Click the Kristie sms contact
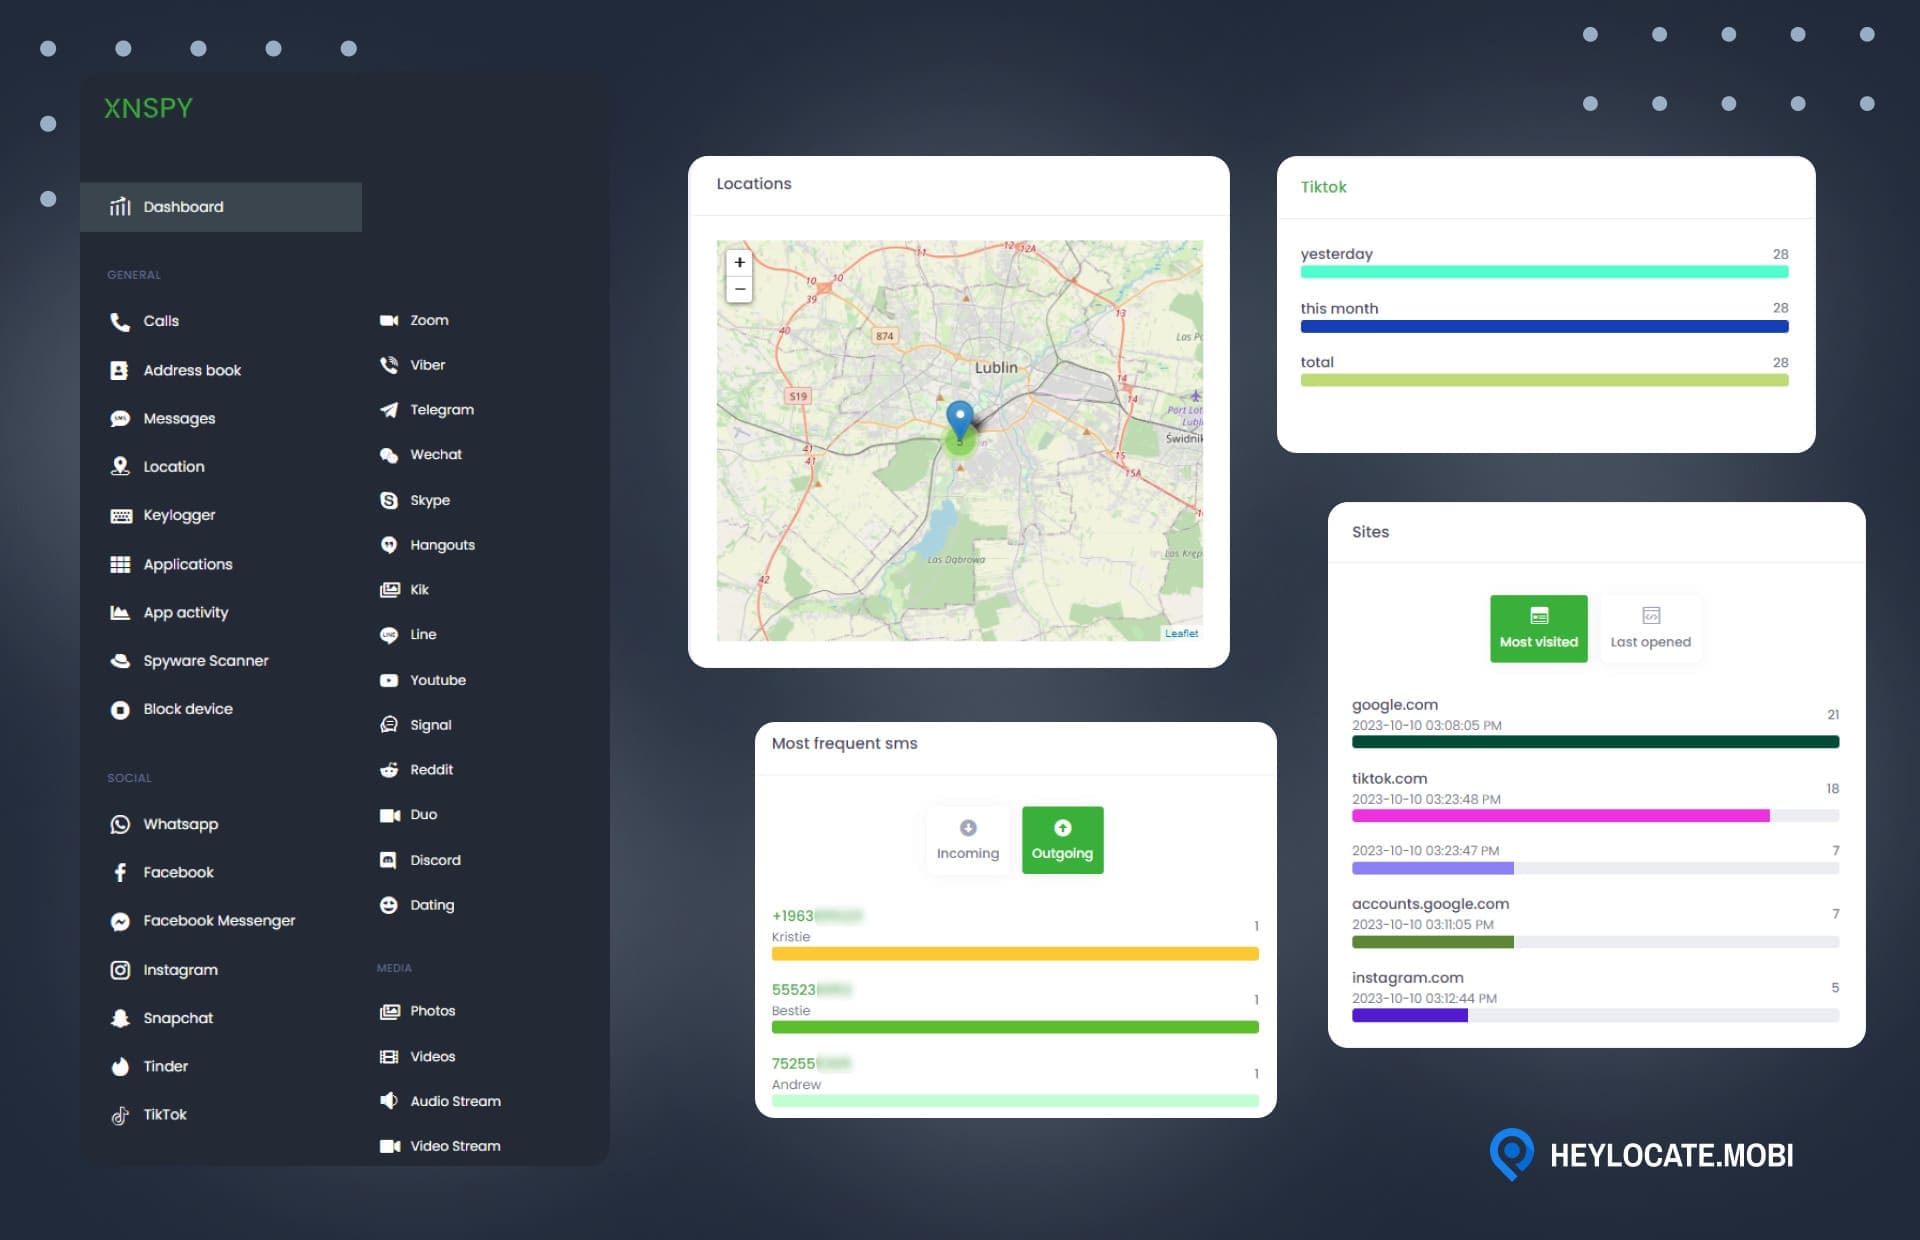The height and width of the screenshot is (1240, 1920). [x=1015, y=934]
